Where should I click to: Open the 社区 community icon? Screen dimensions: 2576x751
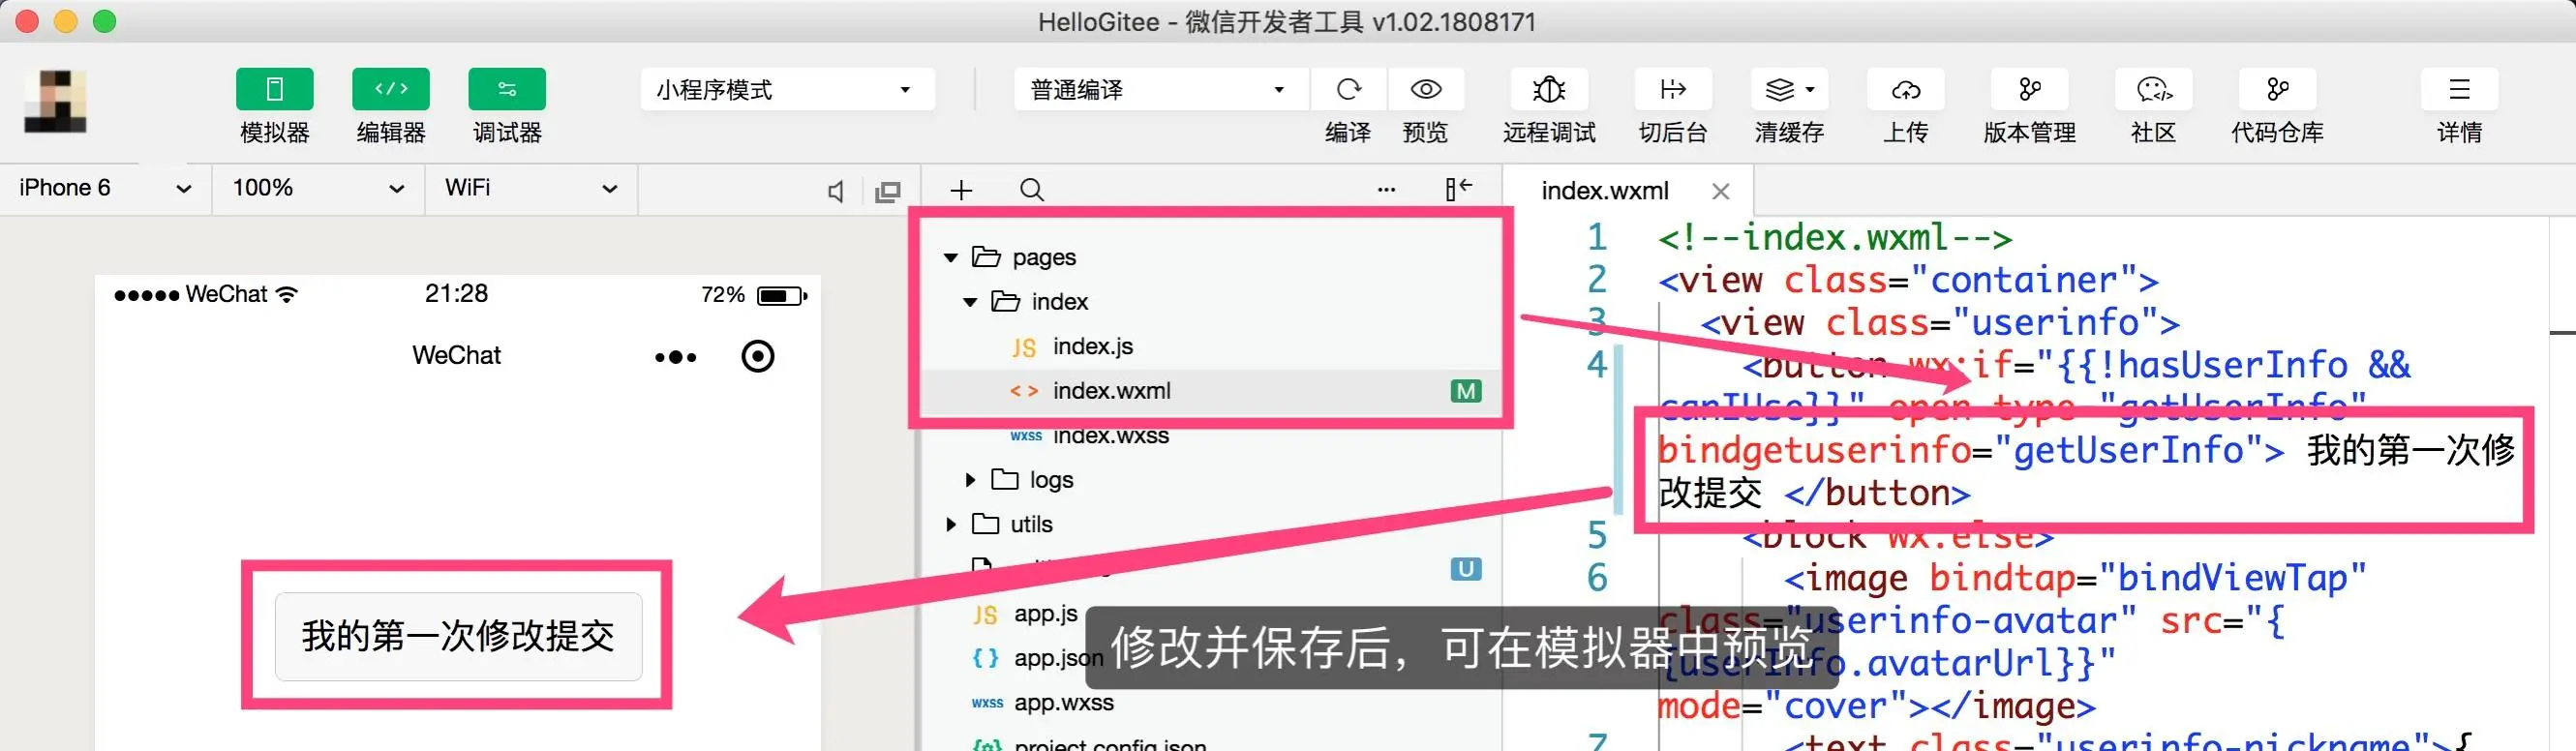click(x=2153, y=89)
